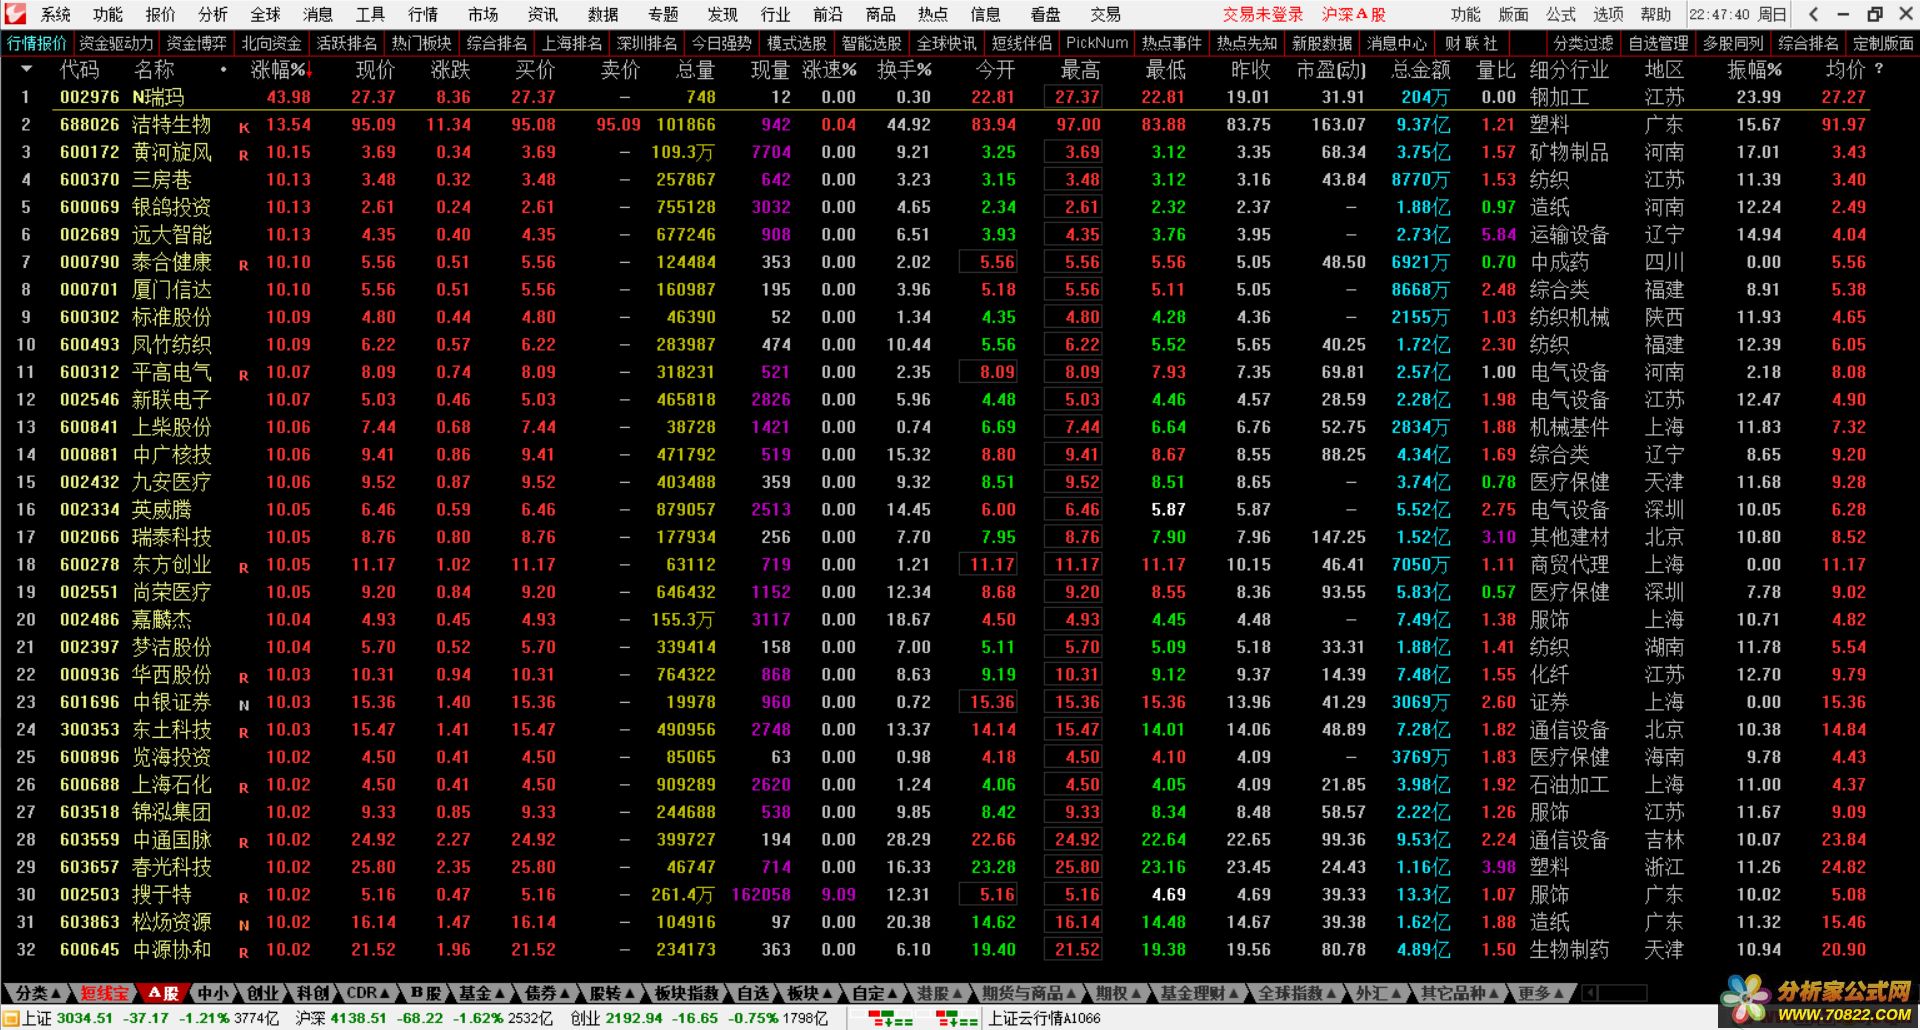Select the stock row 英威腾
Screen dimensions: 1920x1030
935,510
